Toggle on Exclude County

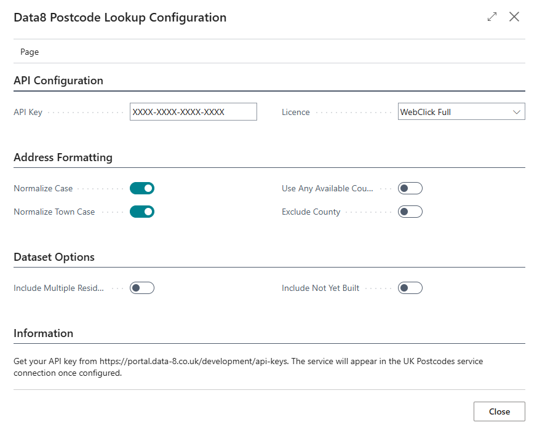[410, 212]
